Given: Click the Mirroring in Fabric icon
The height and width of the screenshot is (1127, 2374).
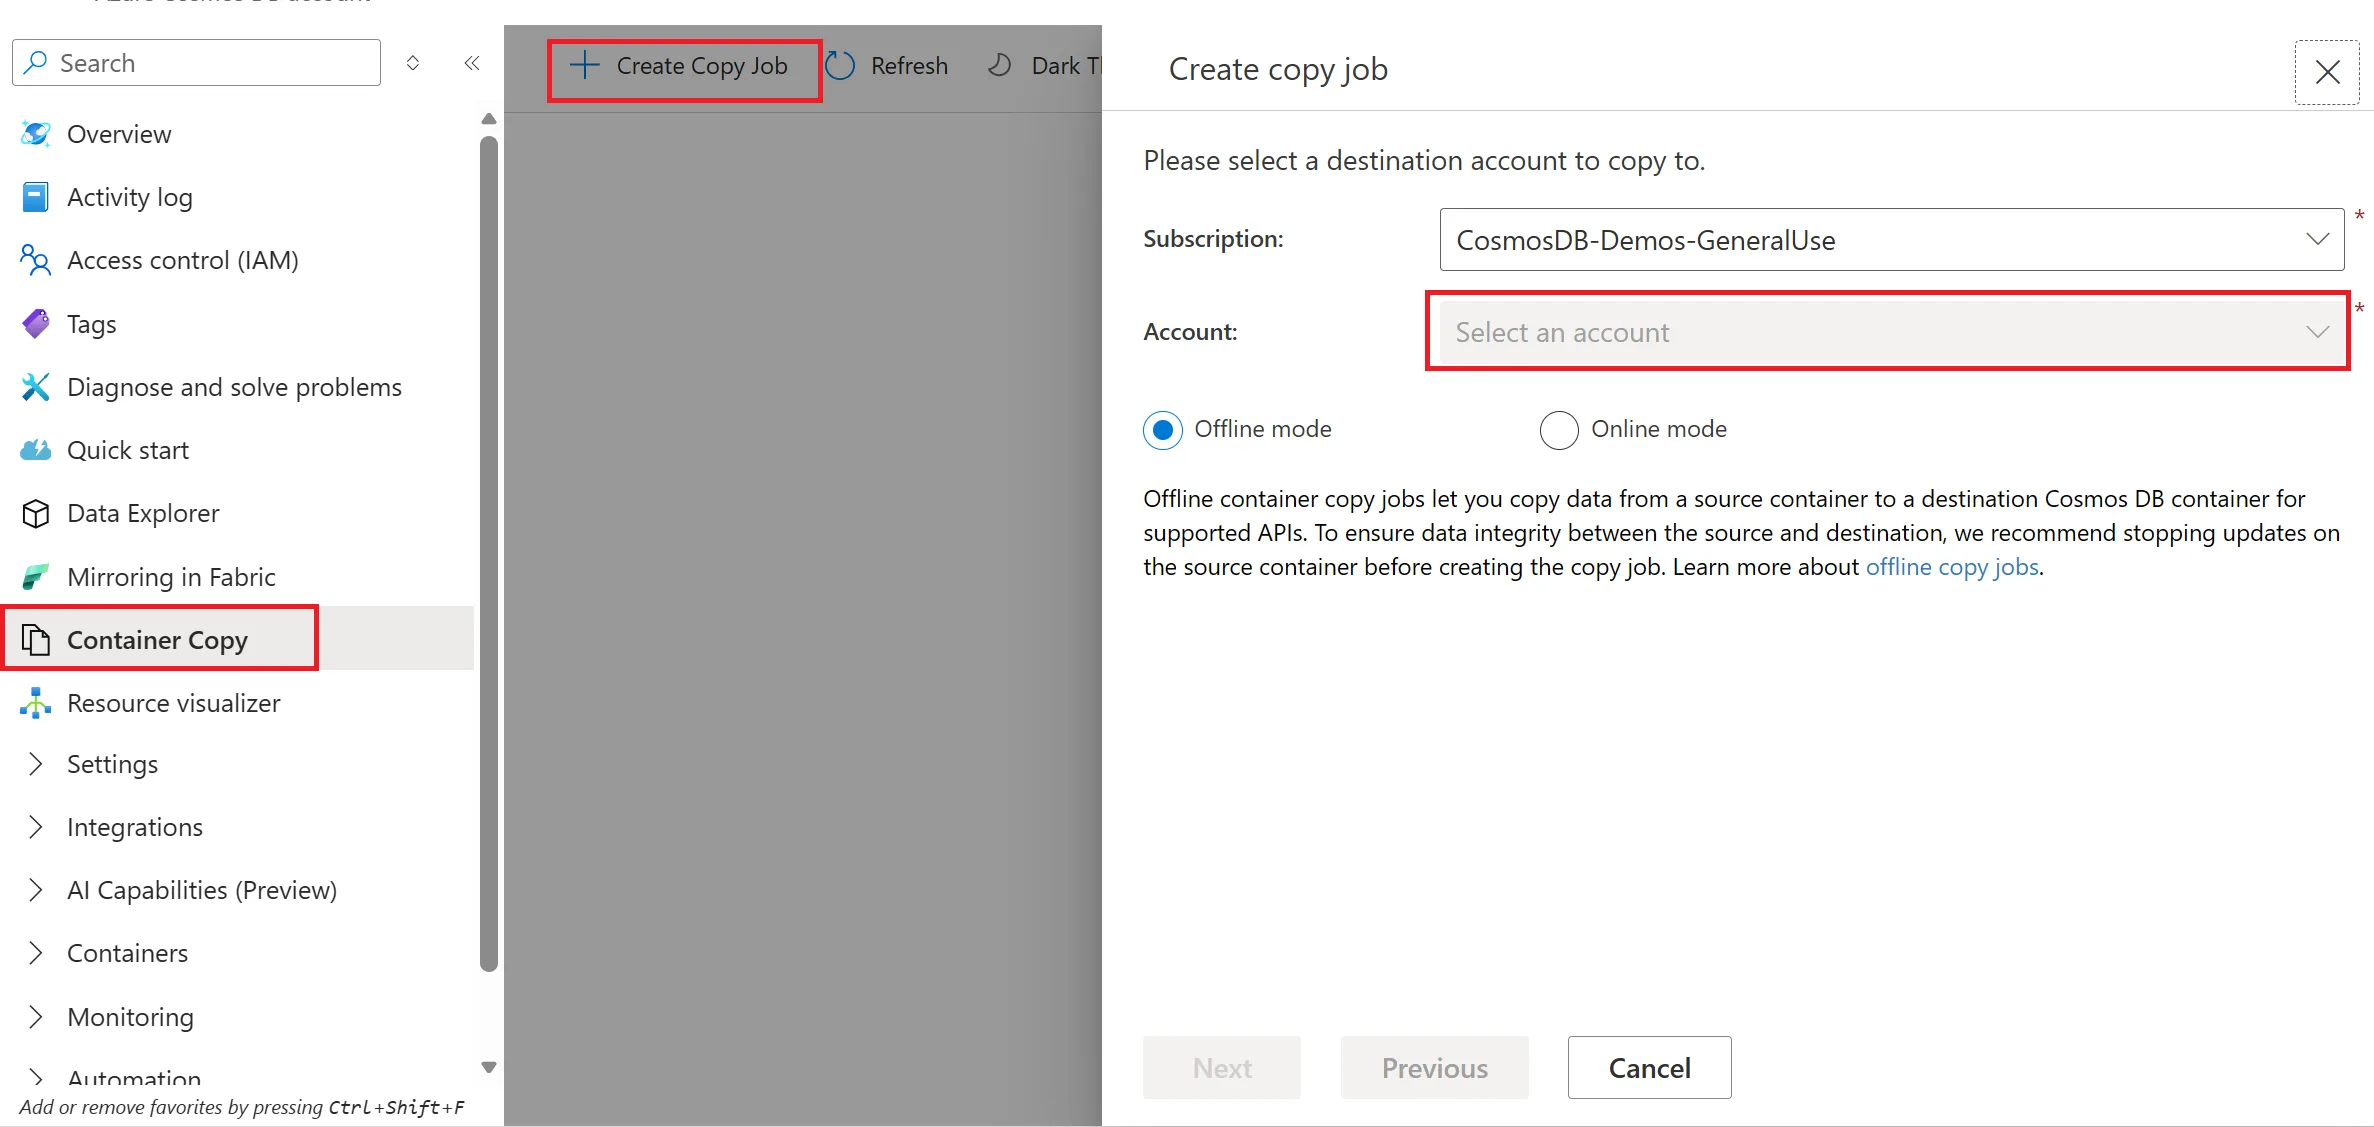Looking at the screenshot, I should click(x=36, y=577).
